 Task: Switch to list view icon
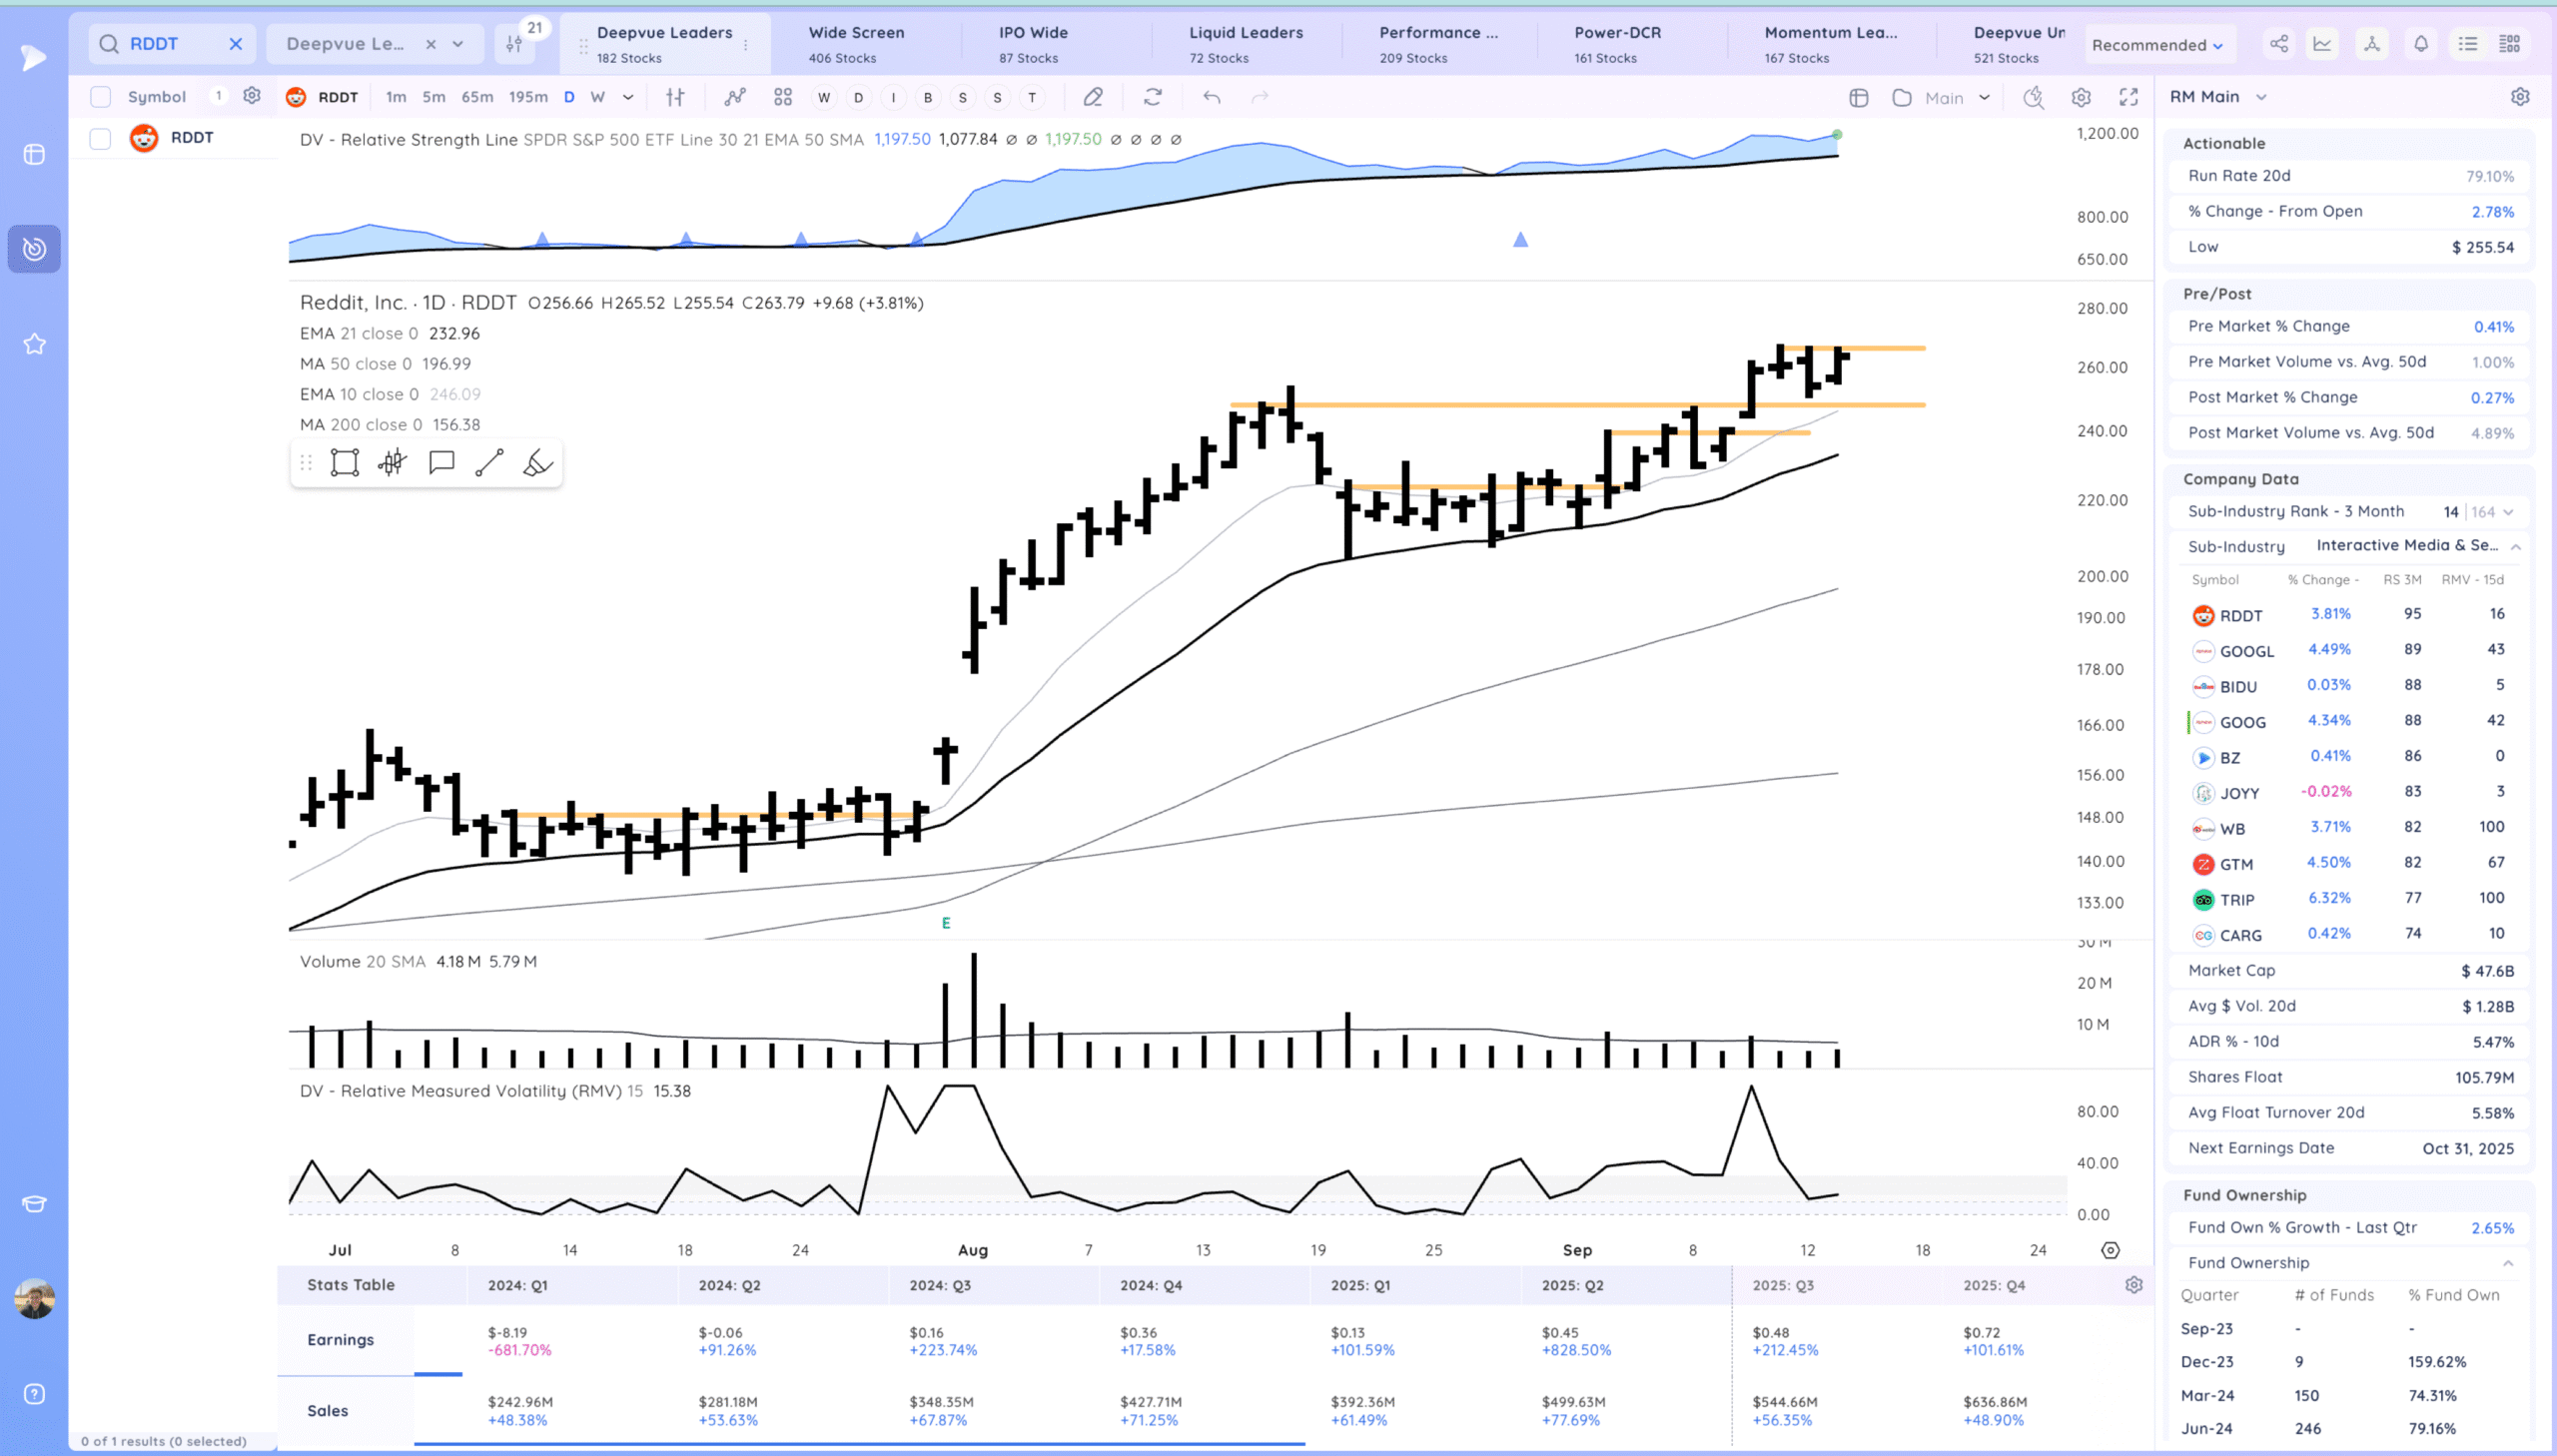pyautogui.click(x=2468, y=44)
